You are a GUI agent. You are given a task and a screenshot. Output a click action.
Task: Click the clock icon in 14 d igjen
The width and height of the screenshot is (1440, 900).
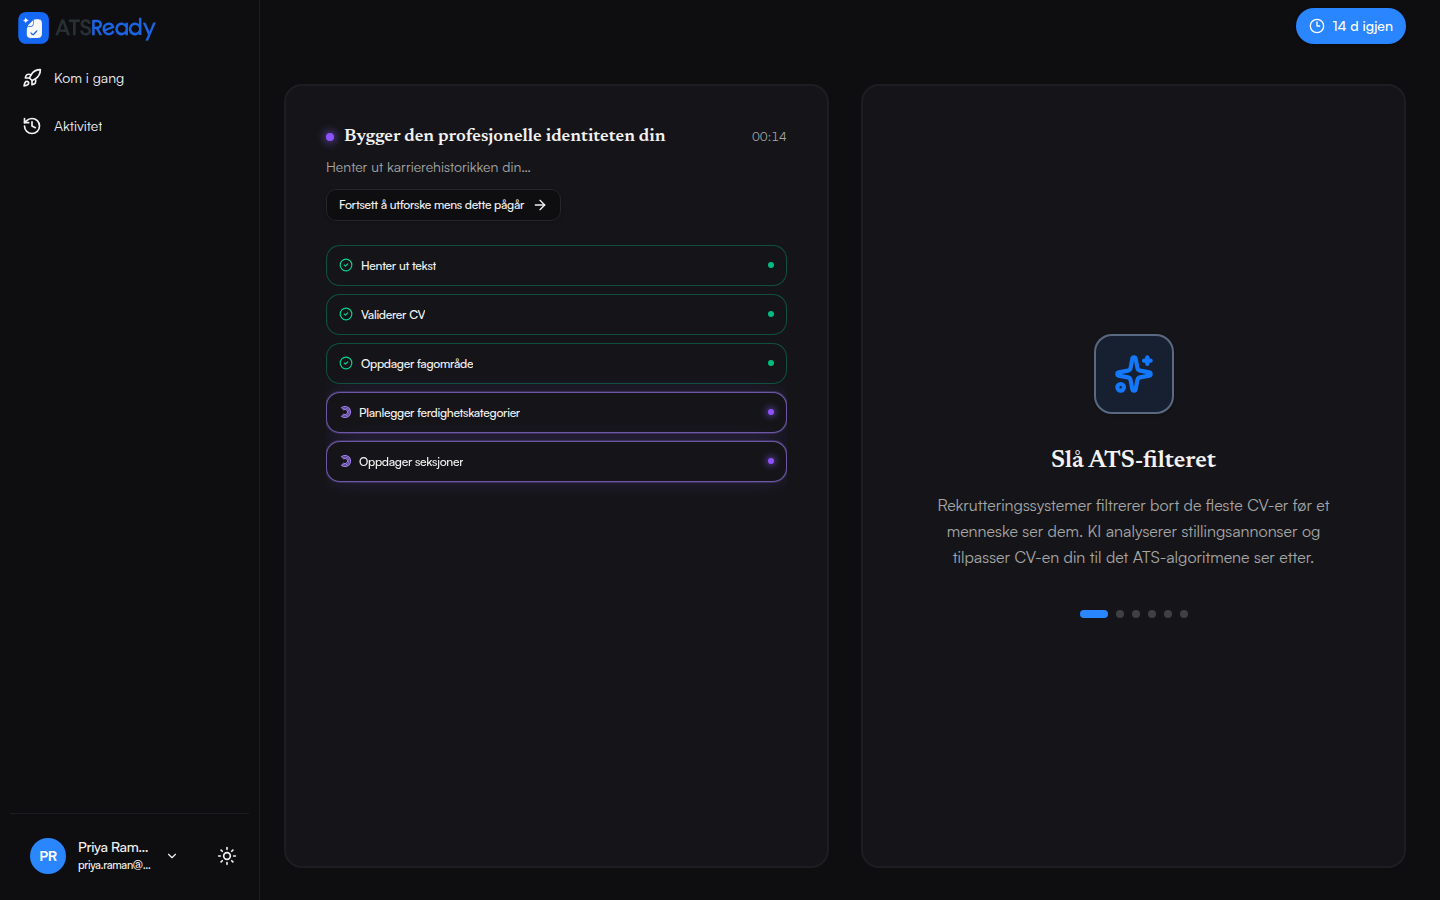(x=1317, y=26)
